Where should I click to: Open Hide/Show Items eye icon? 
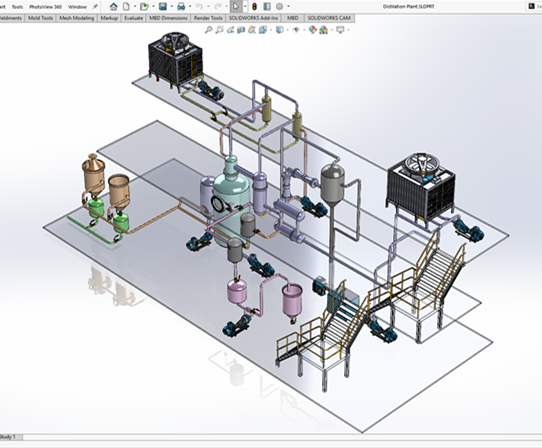point(296,30)
